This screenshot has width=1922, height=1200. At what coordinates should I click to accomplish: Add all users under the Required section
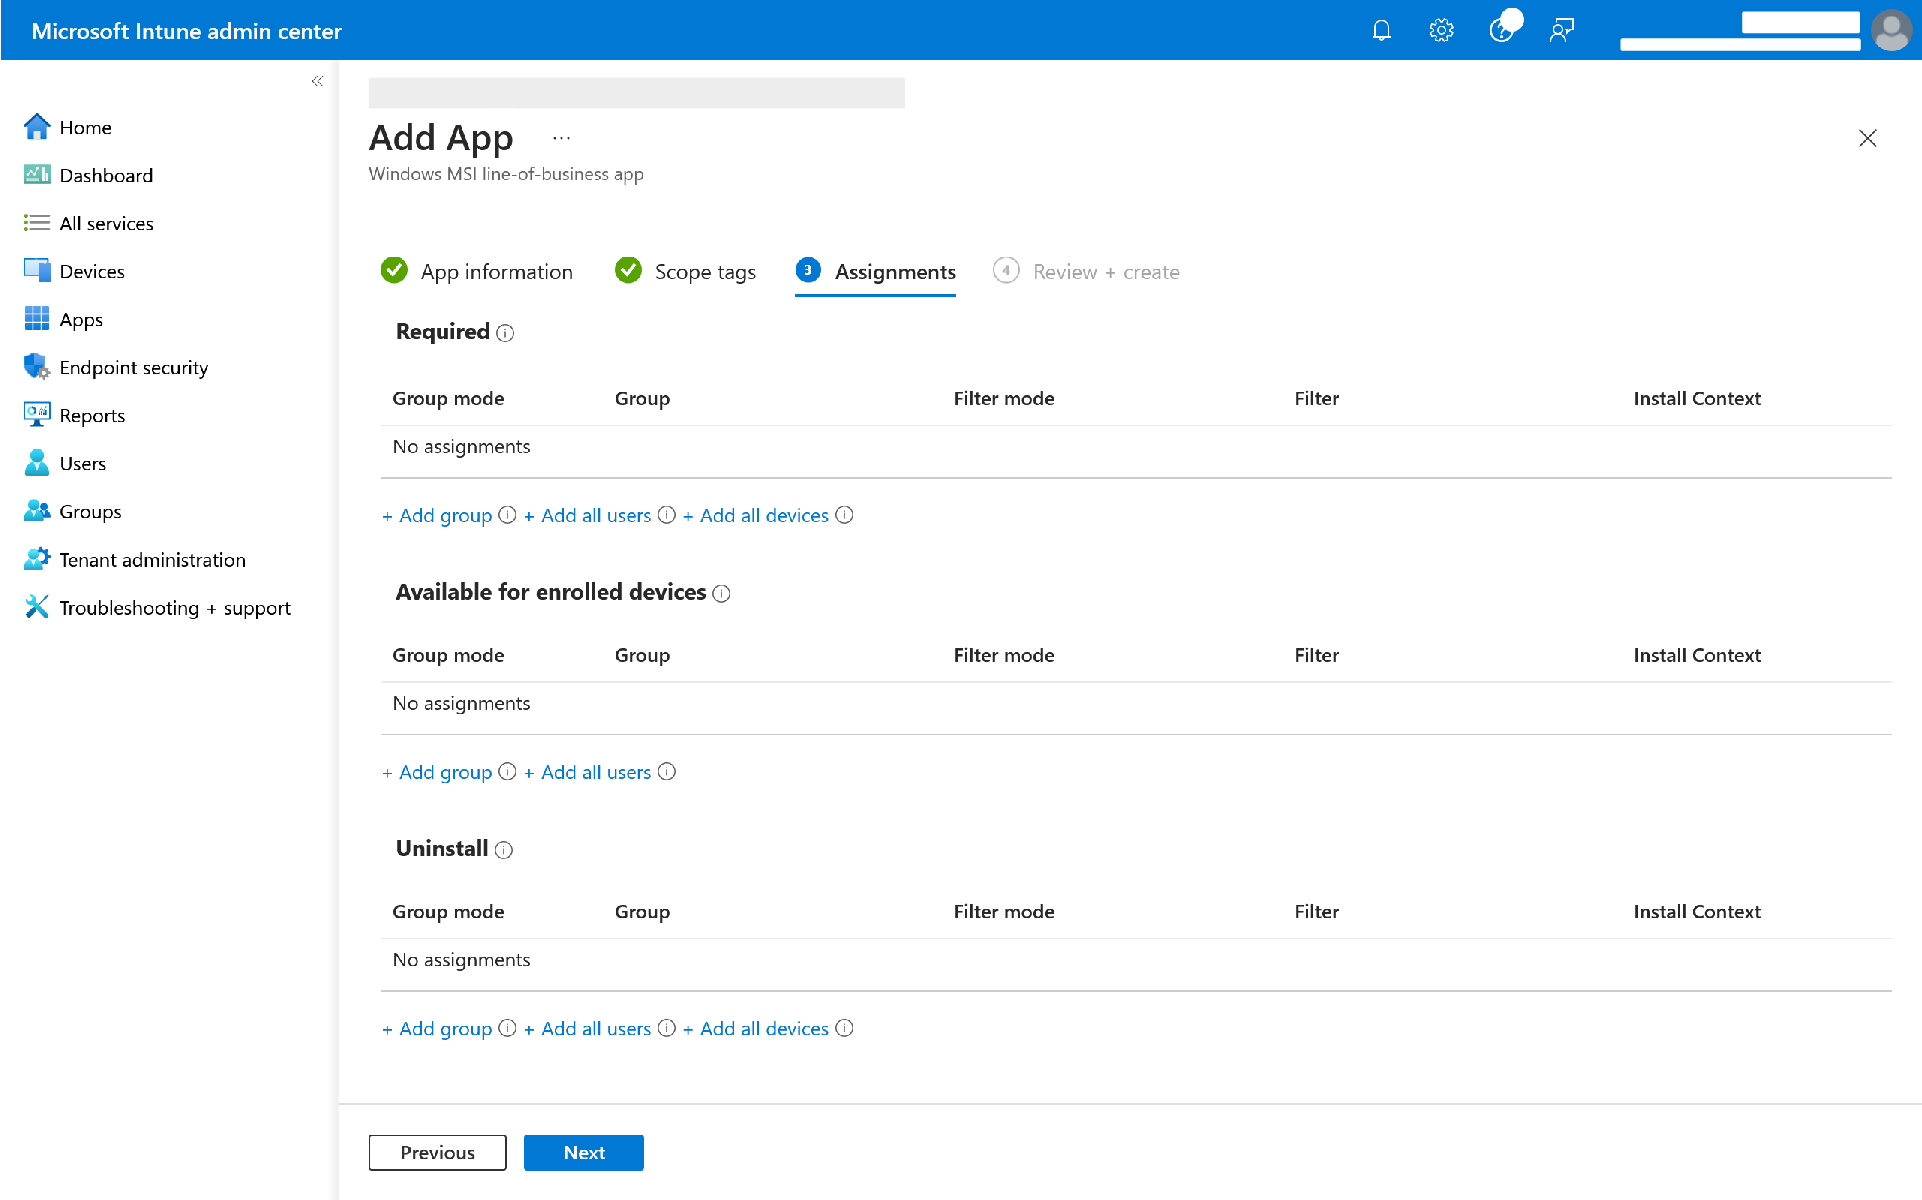[588, 515]
